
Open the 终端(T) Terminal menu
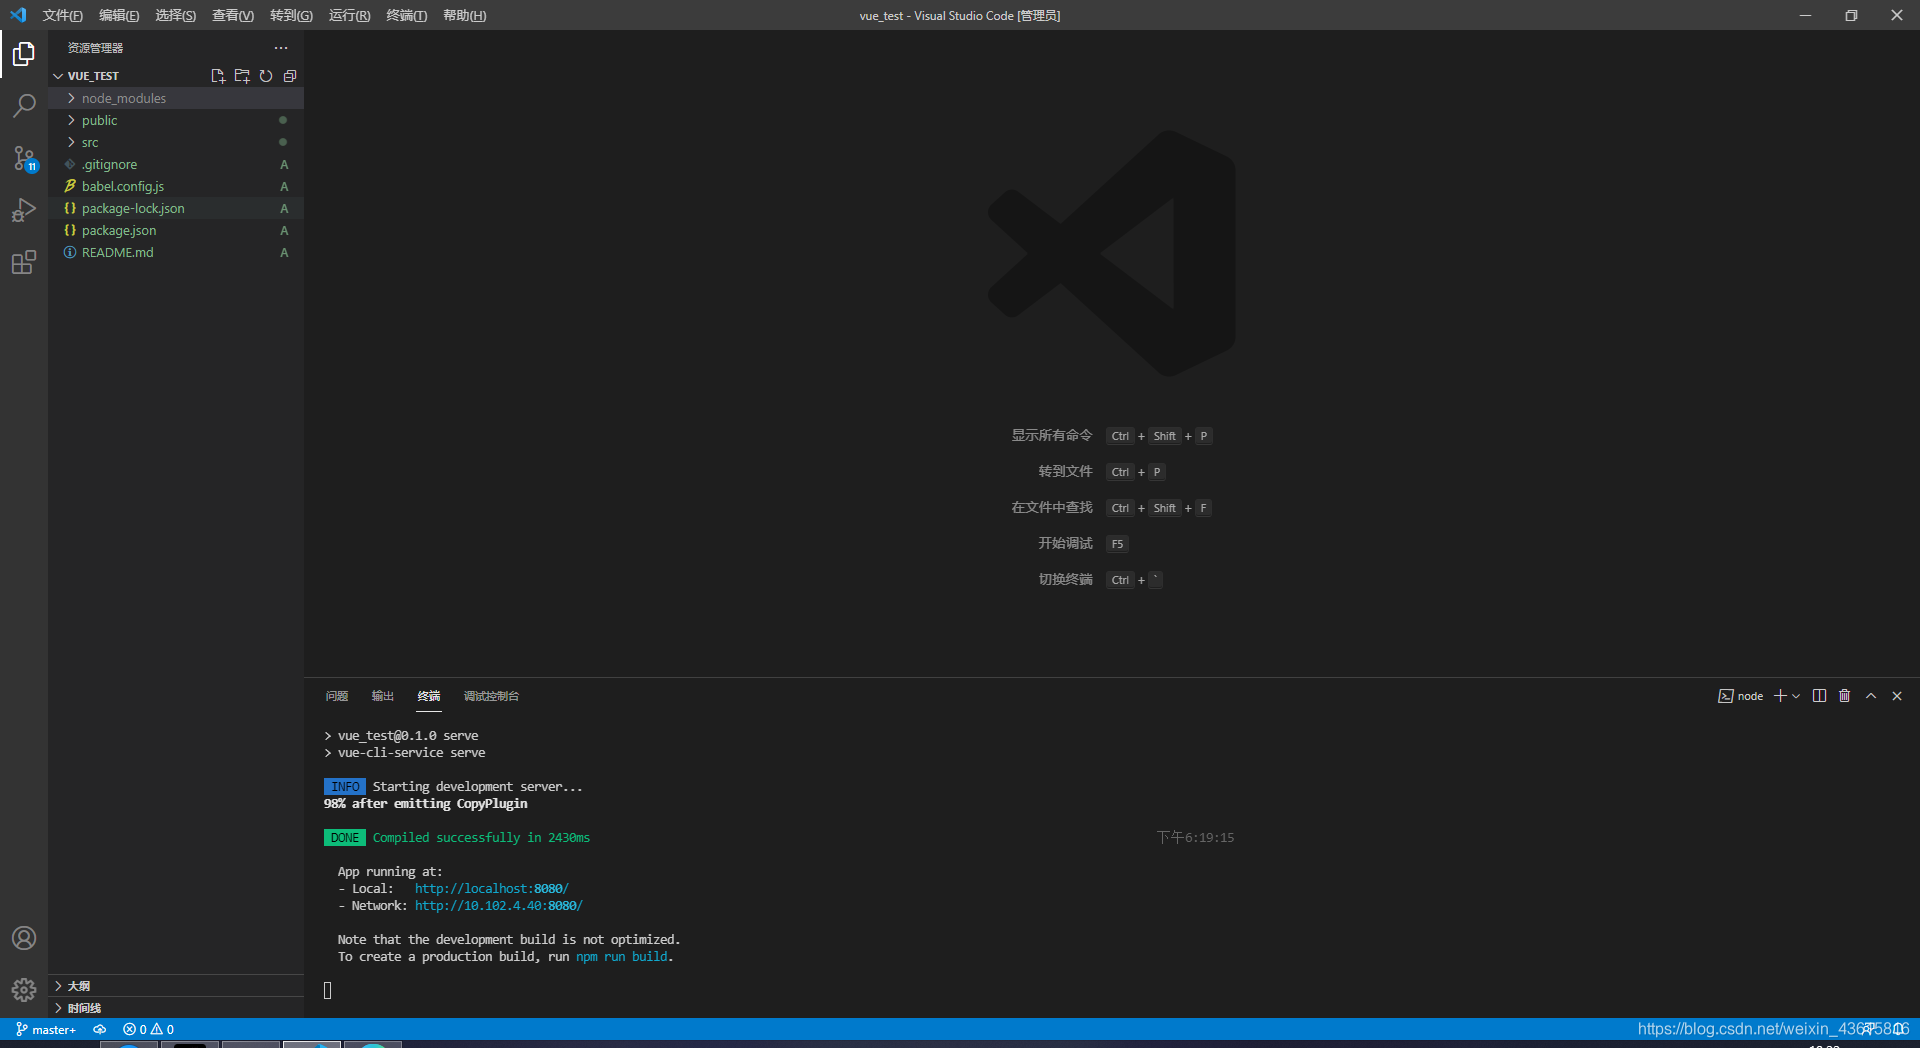406,15
